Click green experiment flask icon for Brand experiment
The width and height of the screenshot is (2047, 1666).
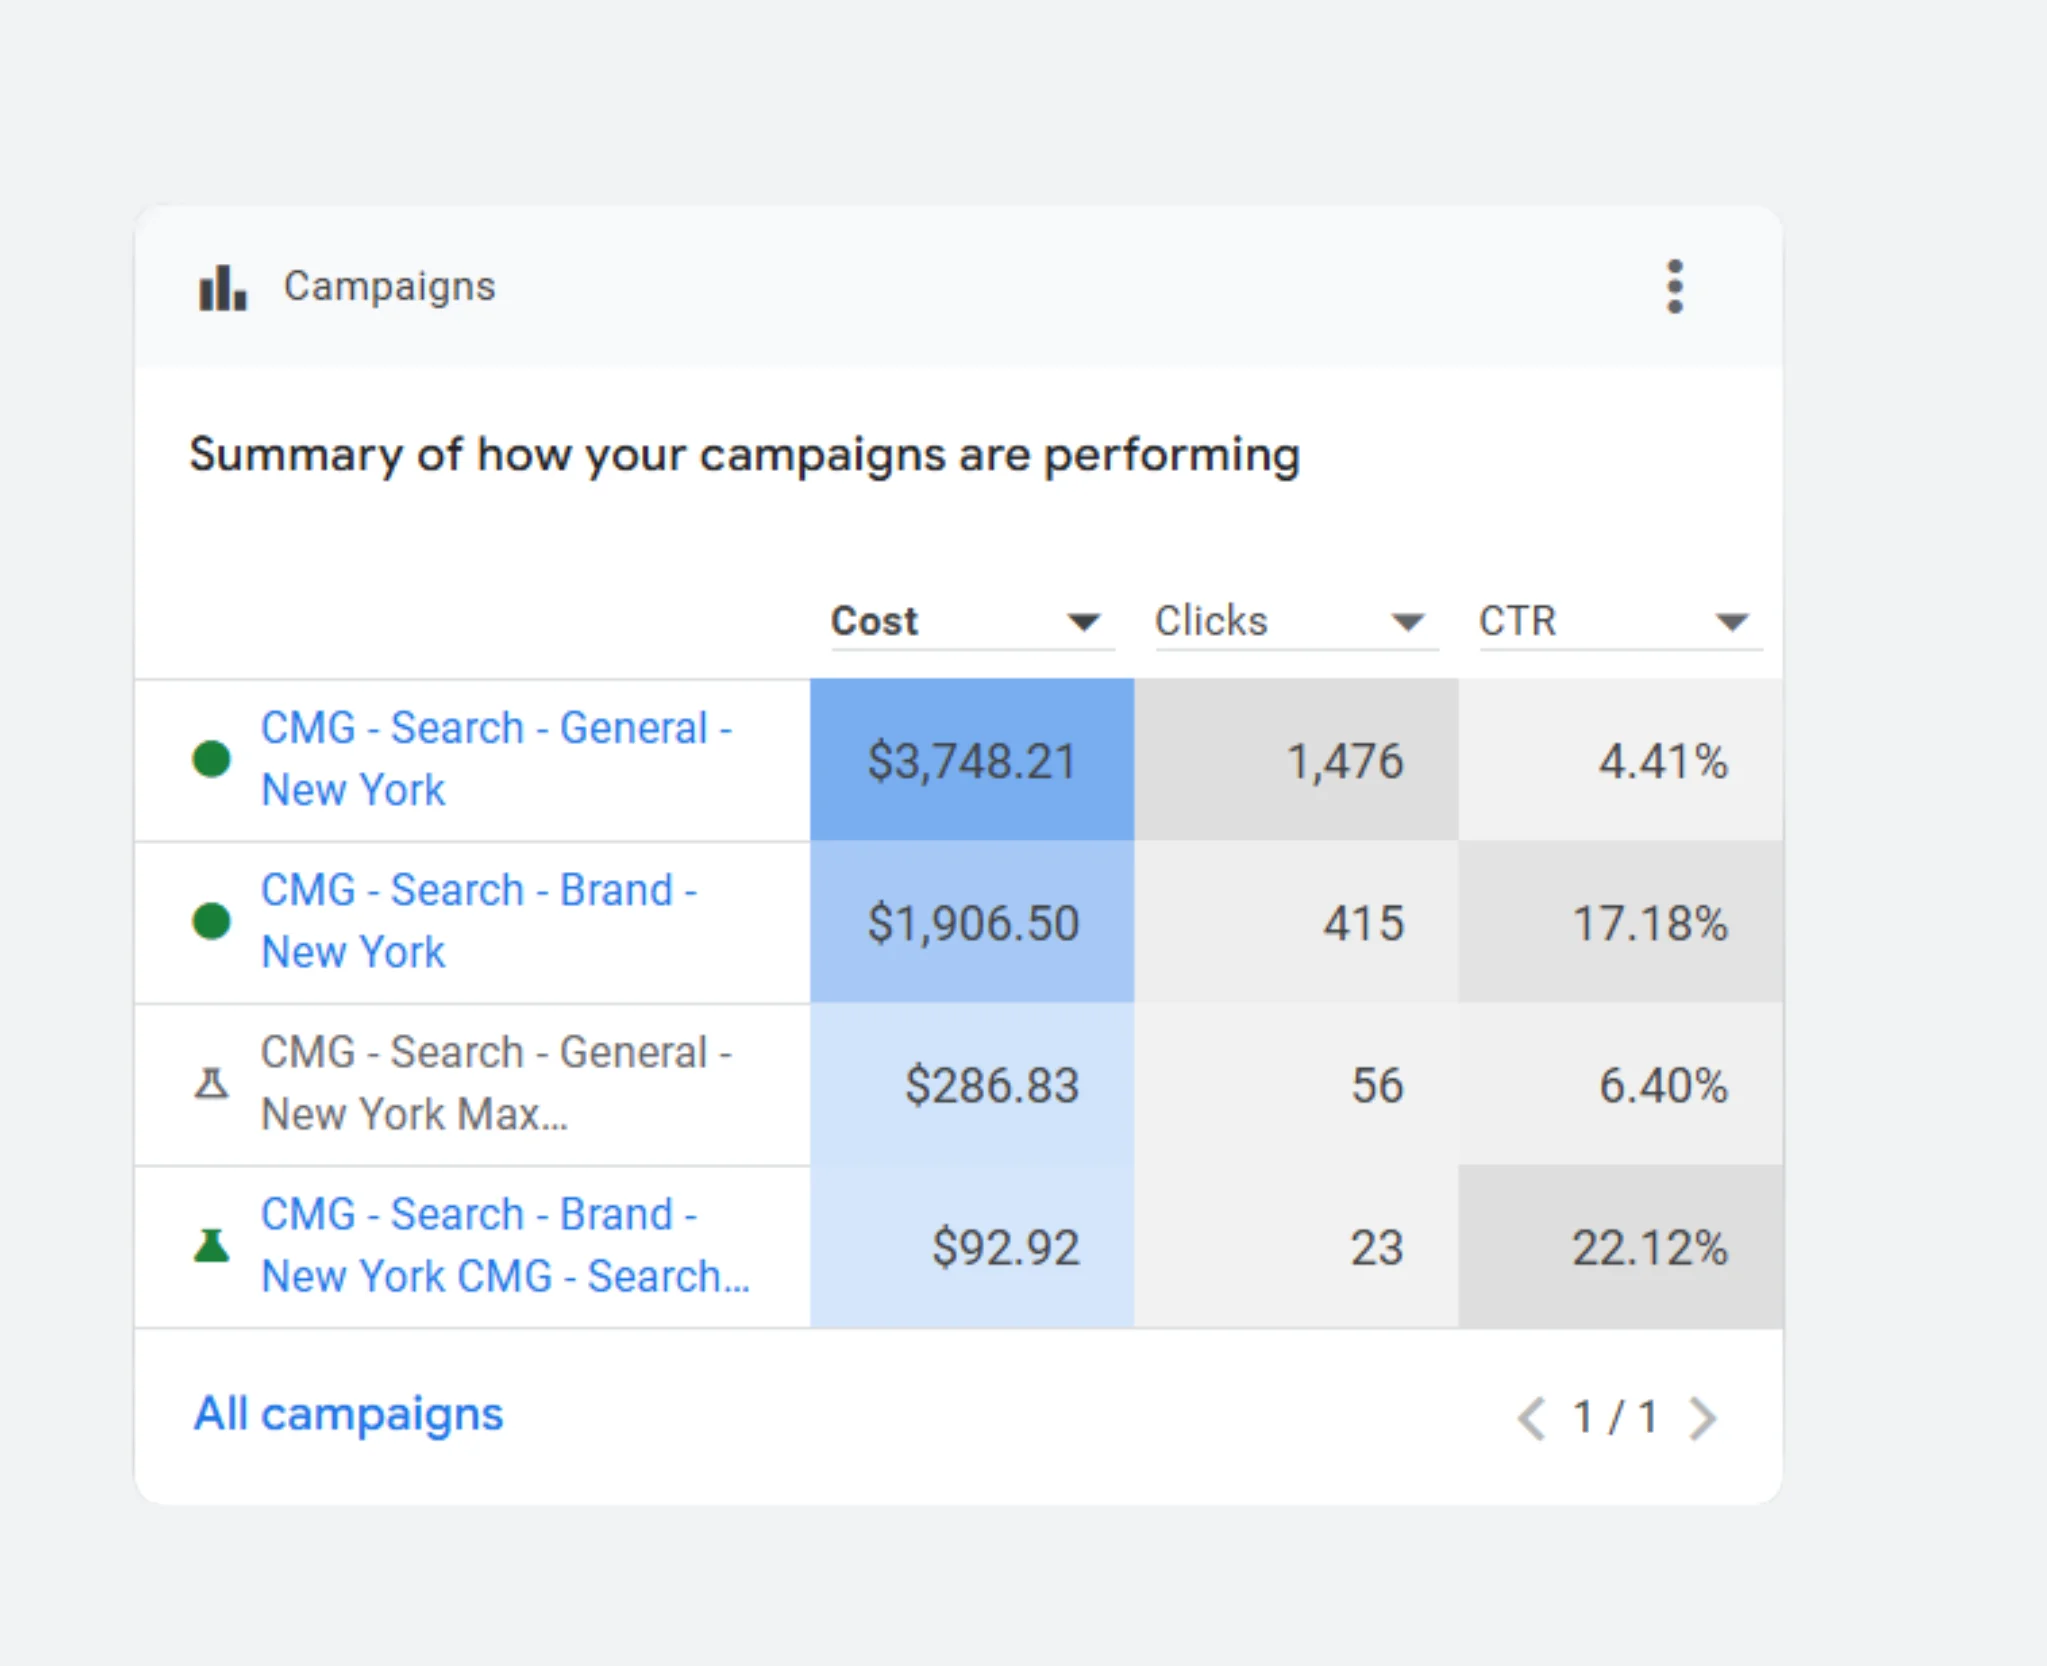pos(211,1246)
